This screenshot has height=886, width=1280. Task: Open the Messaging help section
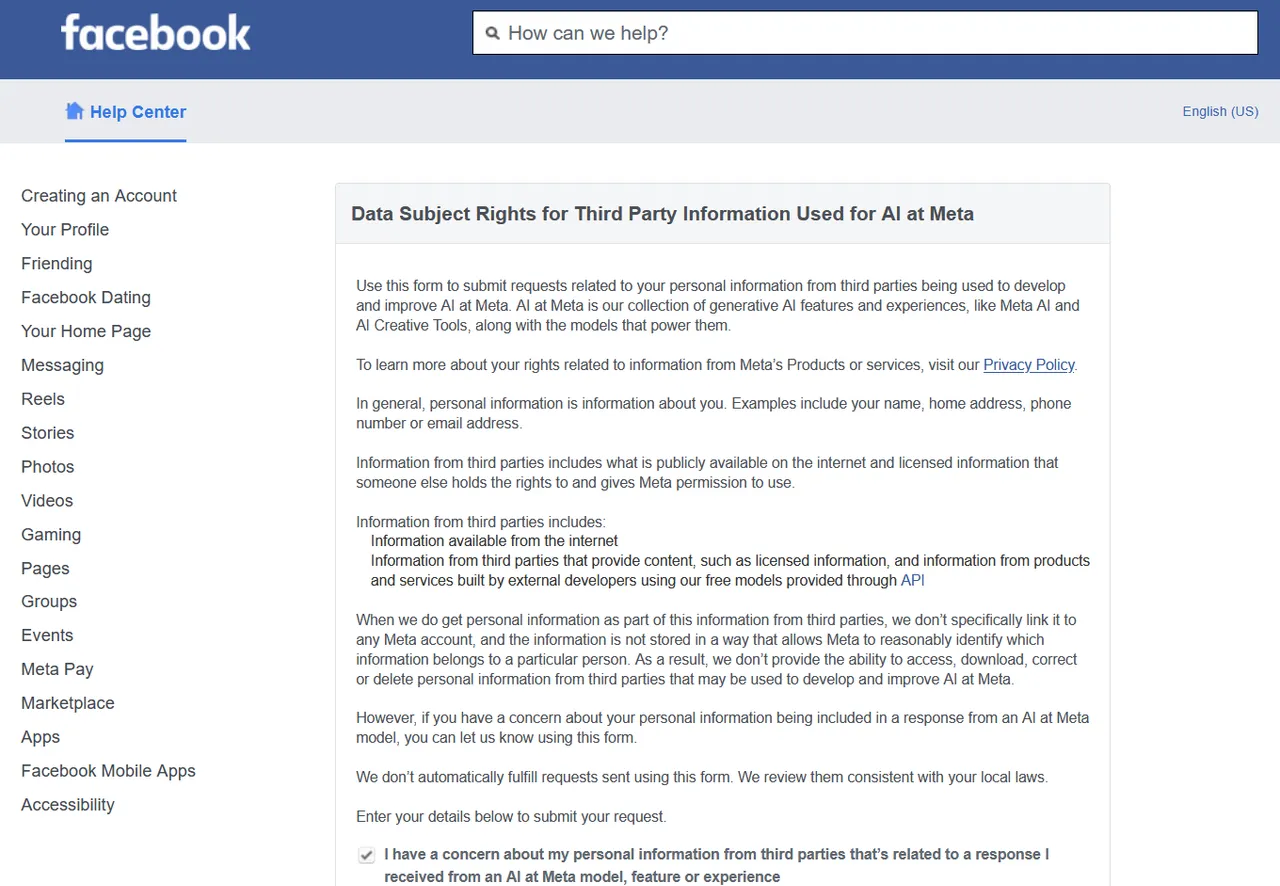(62, 366)
